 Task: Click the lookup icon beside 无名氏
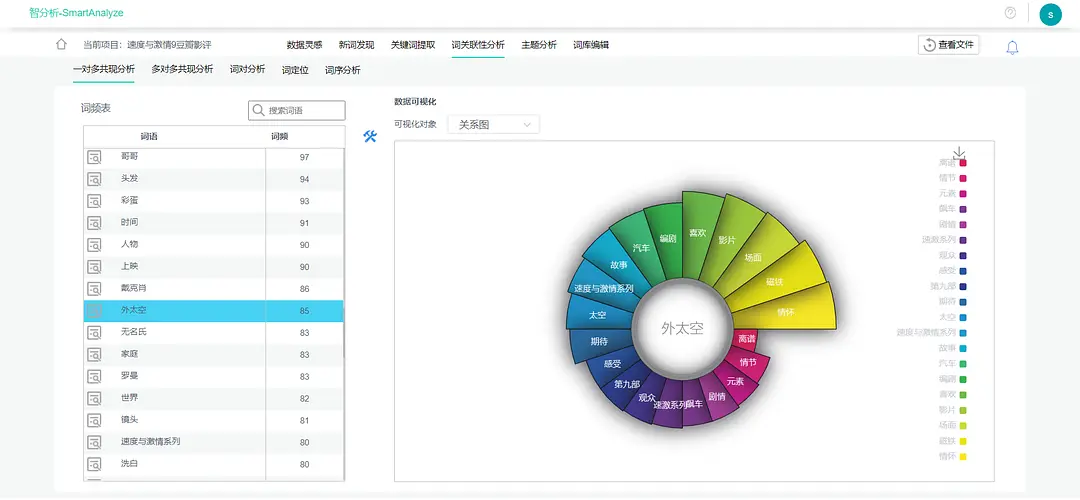pyautogui.click(x=94, y=333)
